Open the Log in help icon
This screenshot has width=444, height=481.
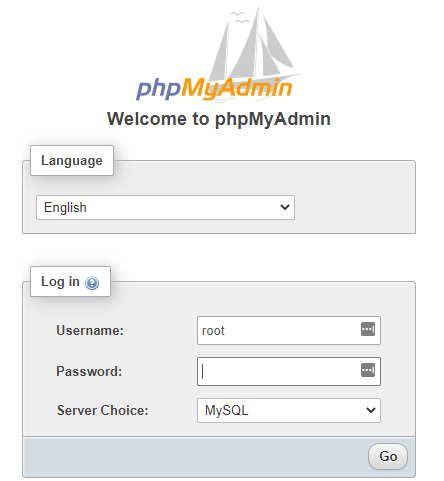coord(92,283)
